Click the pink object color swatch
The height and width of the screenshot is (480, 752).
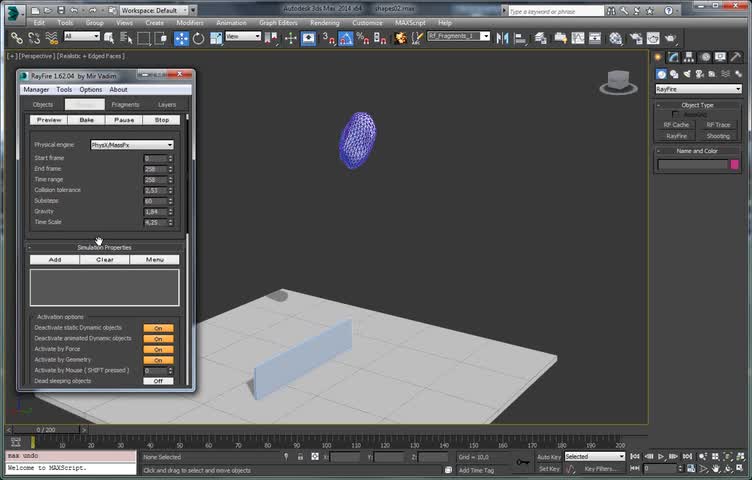coord(734,164)
